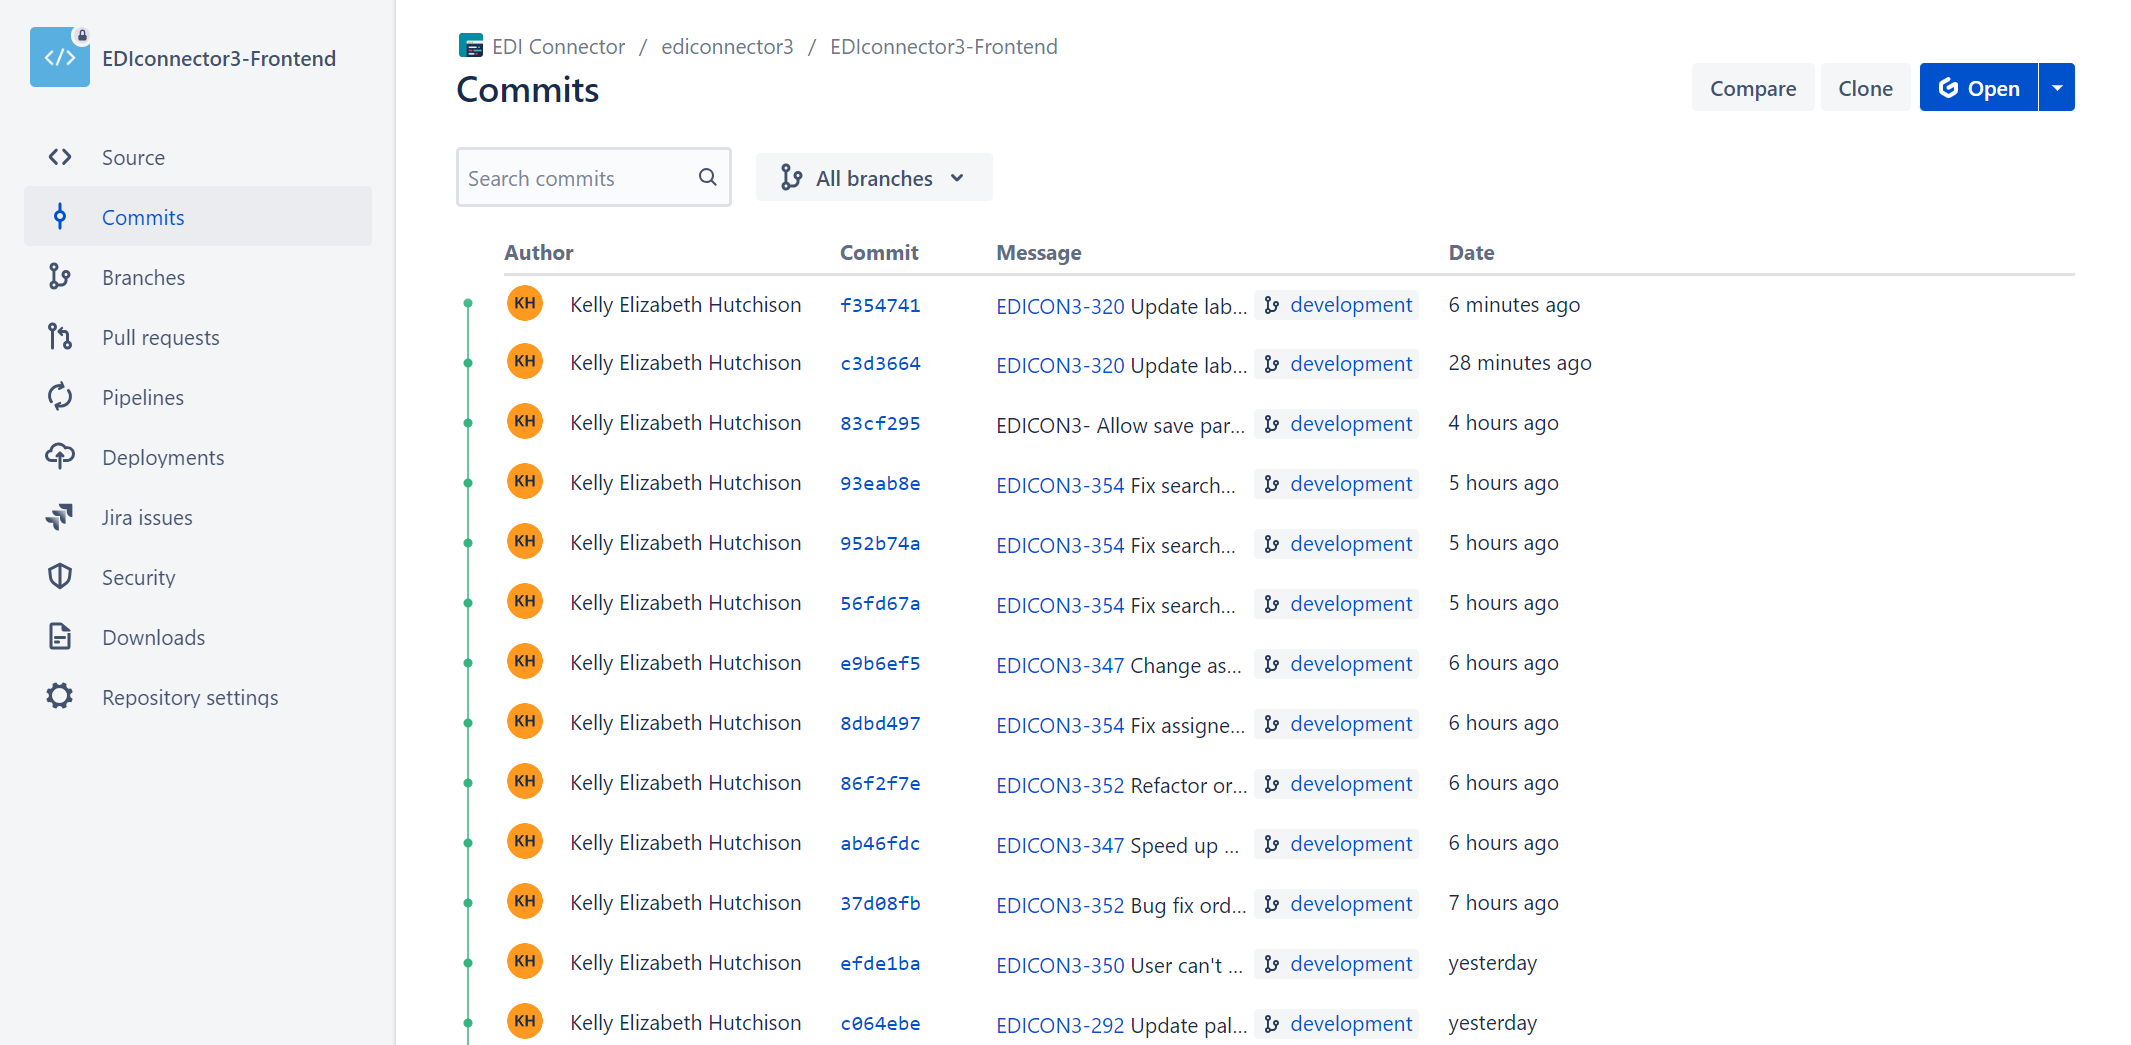The height and width of the screenshot is (1045, 2131).
Task: Open Pull requests from the sidebar
Action: 160,337
